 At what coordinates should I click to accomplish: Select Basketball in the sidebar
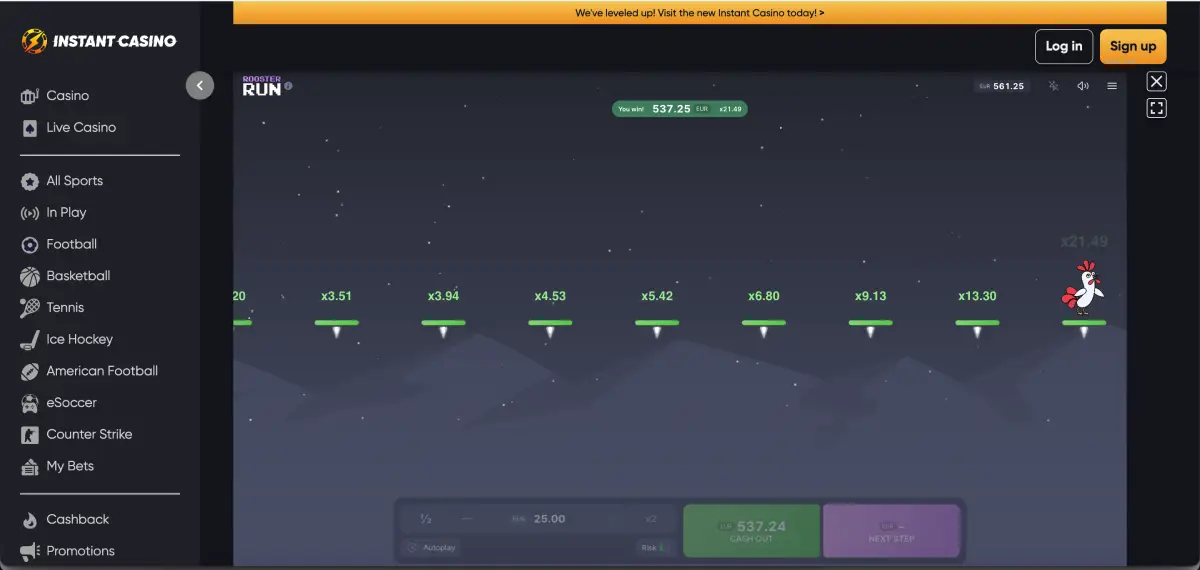coord(78,276)
